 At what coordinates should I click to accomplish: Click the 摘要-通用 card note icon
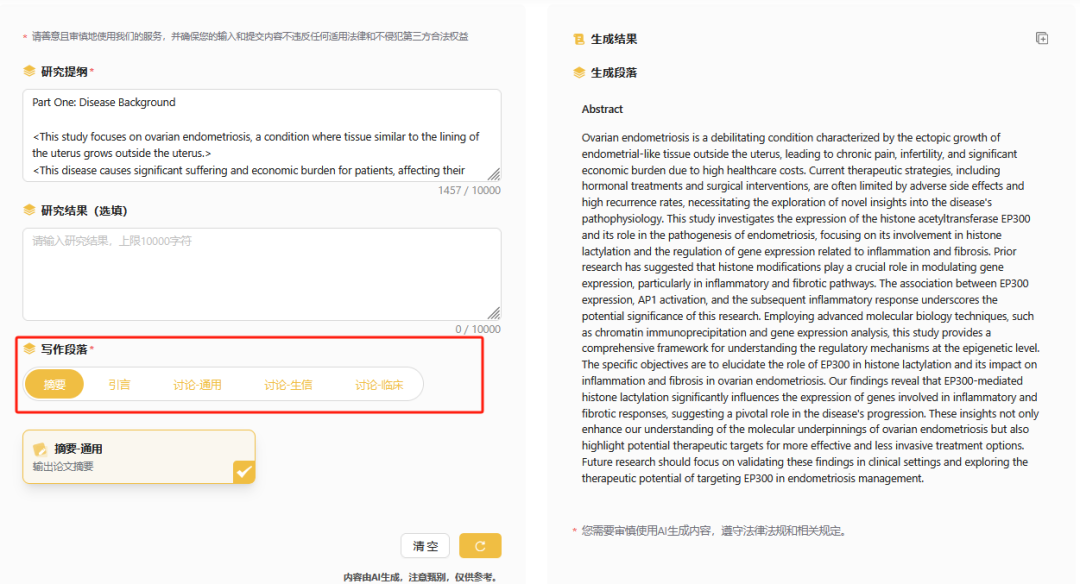[x=40, y=449]
